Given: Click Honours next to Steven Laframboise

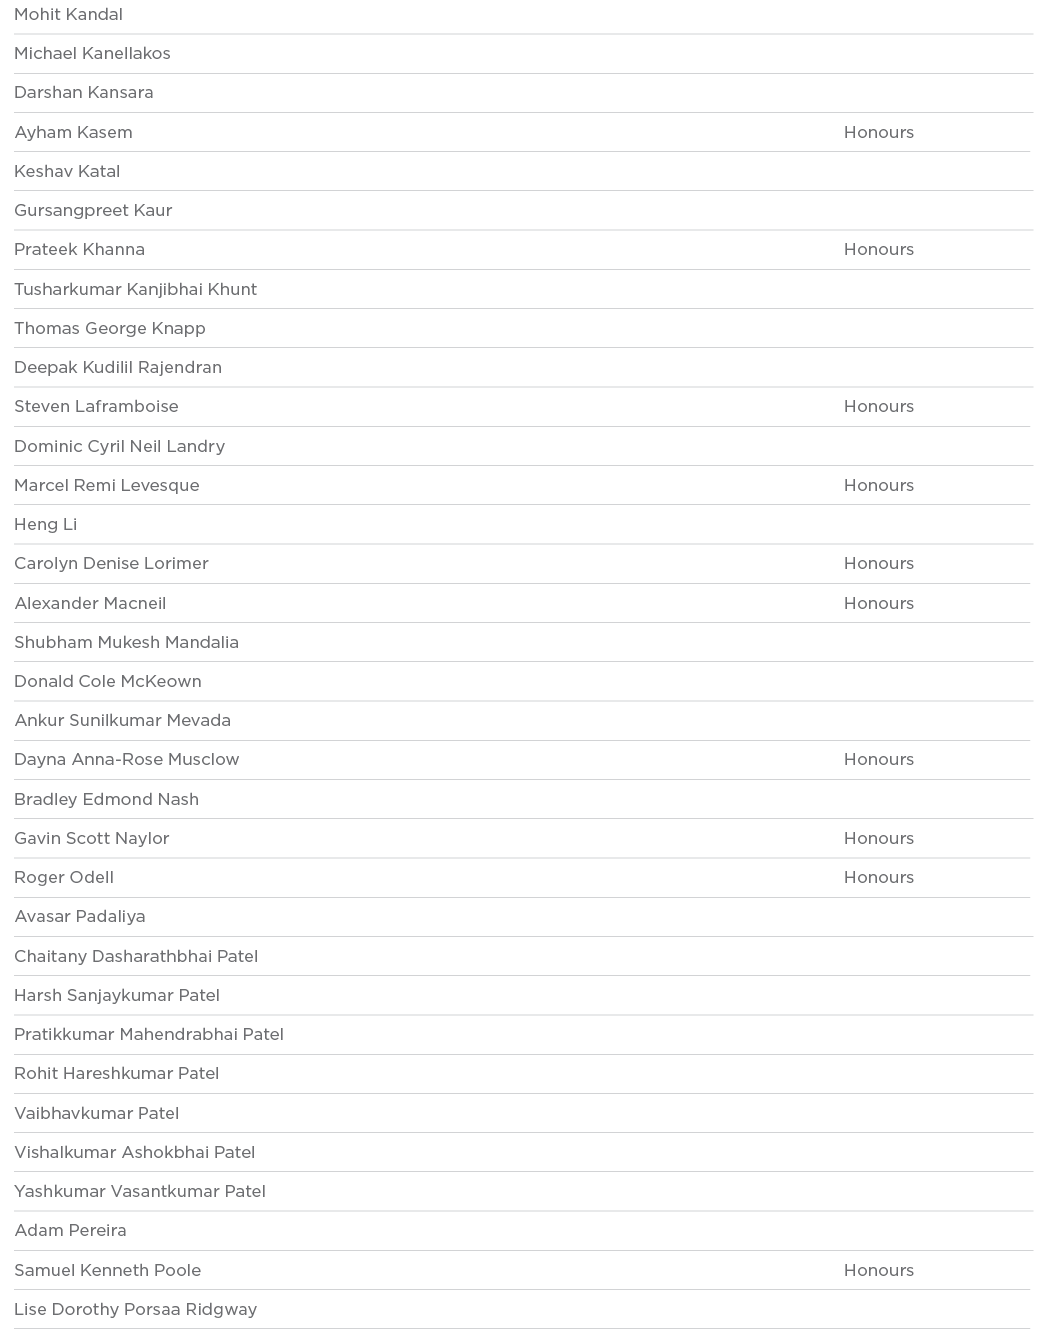Looking at the screenshot, I should [878, 407].
